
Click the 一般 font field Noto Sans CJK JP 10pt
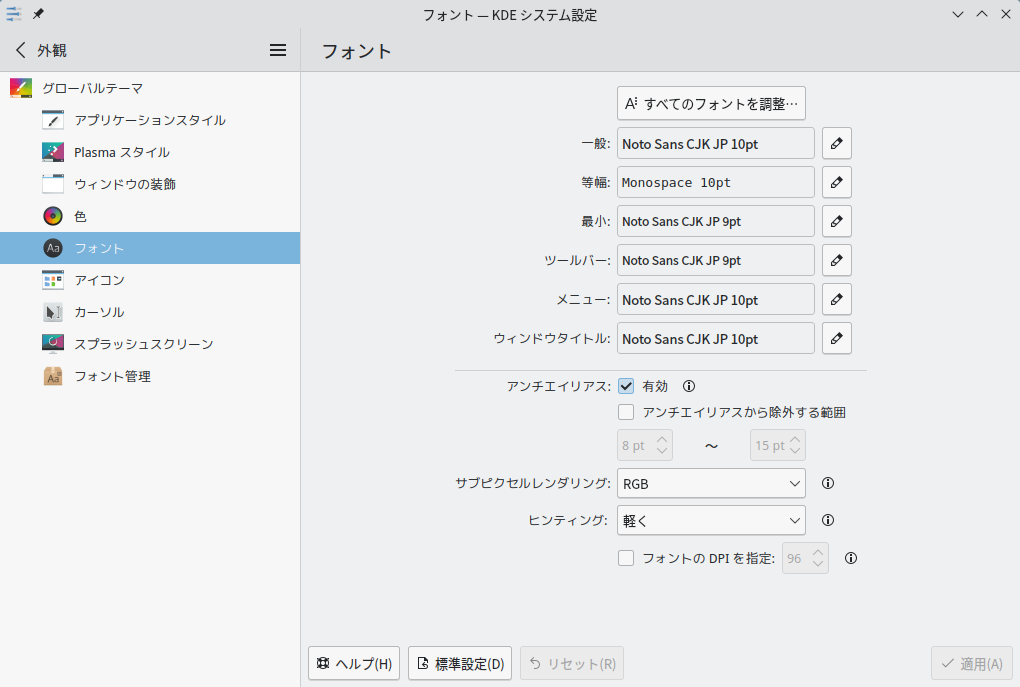716,143
